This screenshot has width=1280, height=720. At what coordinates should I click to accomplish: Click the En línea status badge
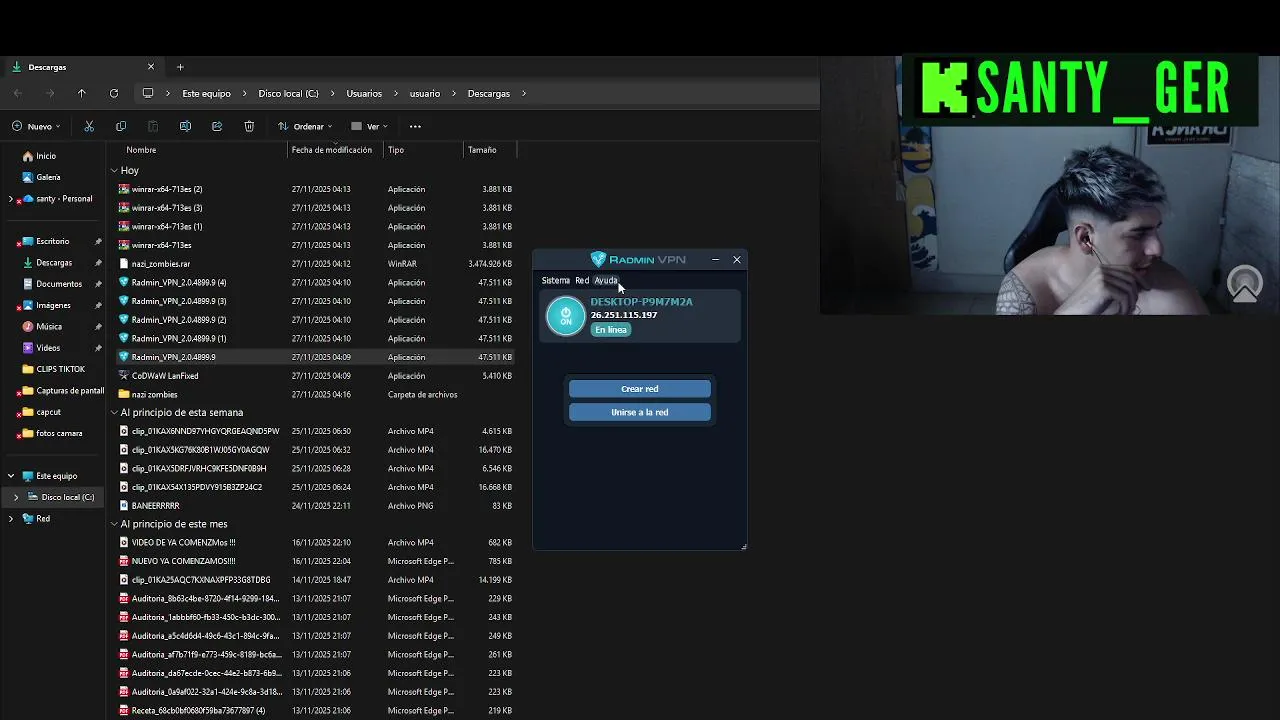click(x=611, y=330)
